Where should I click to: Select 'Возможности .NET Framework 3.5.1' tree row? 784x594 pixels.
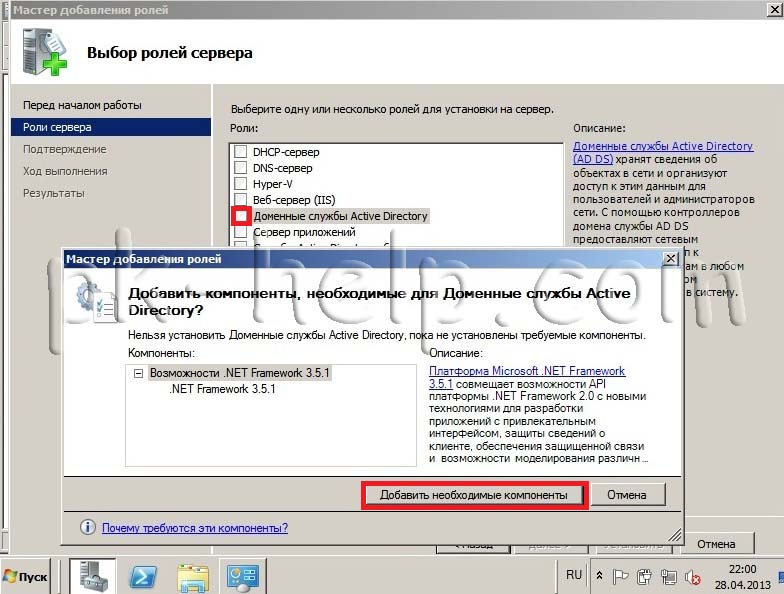[240, 373]
